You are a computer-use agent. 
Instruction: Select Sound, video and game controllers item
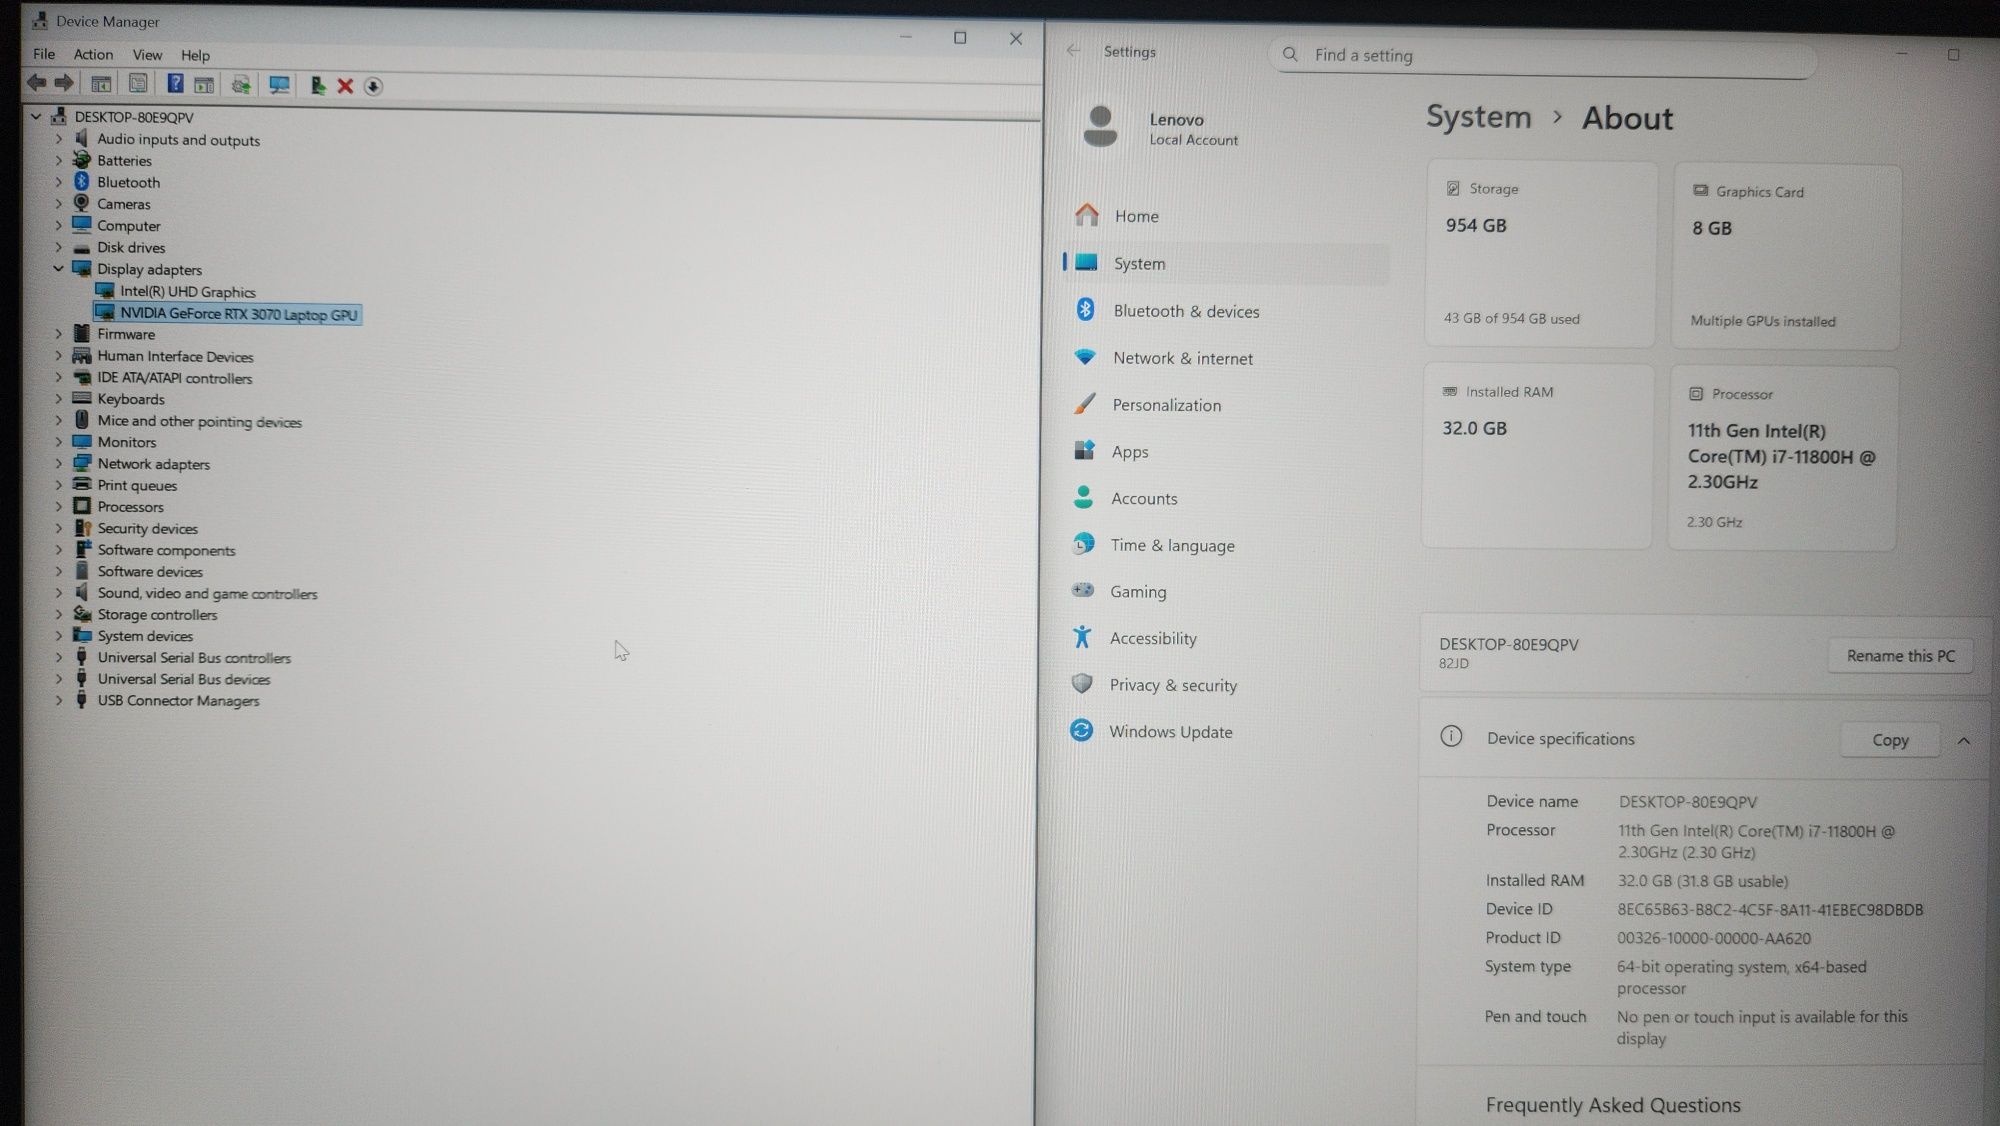[x=207, y=593]
